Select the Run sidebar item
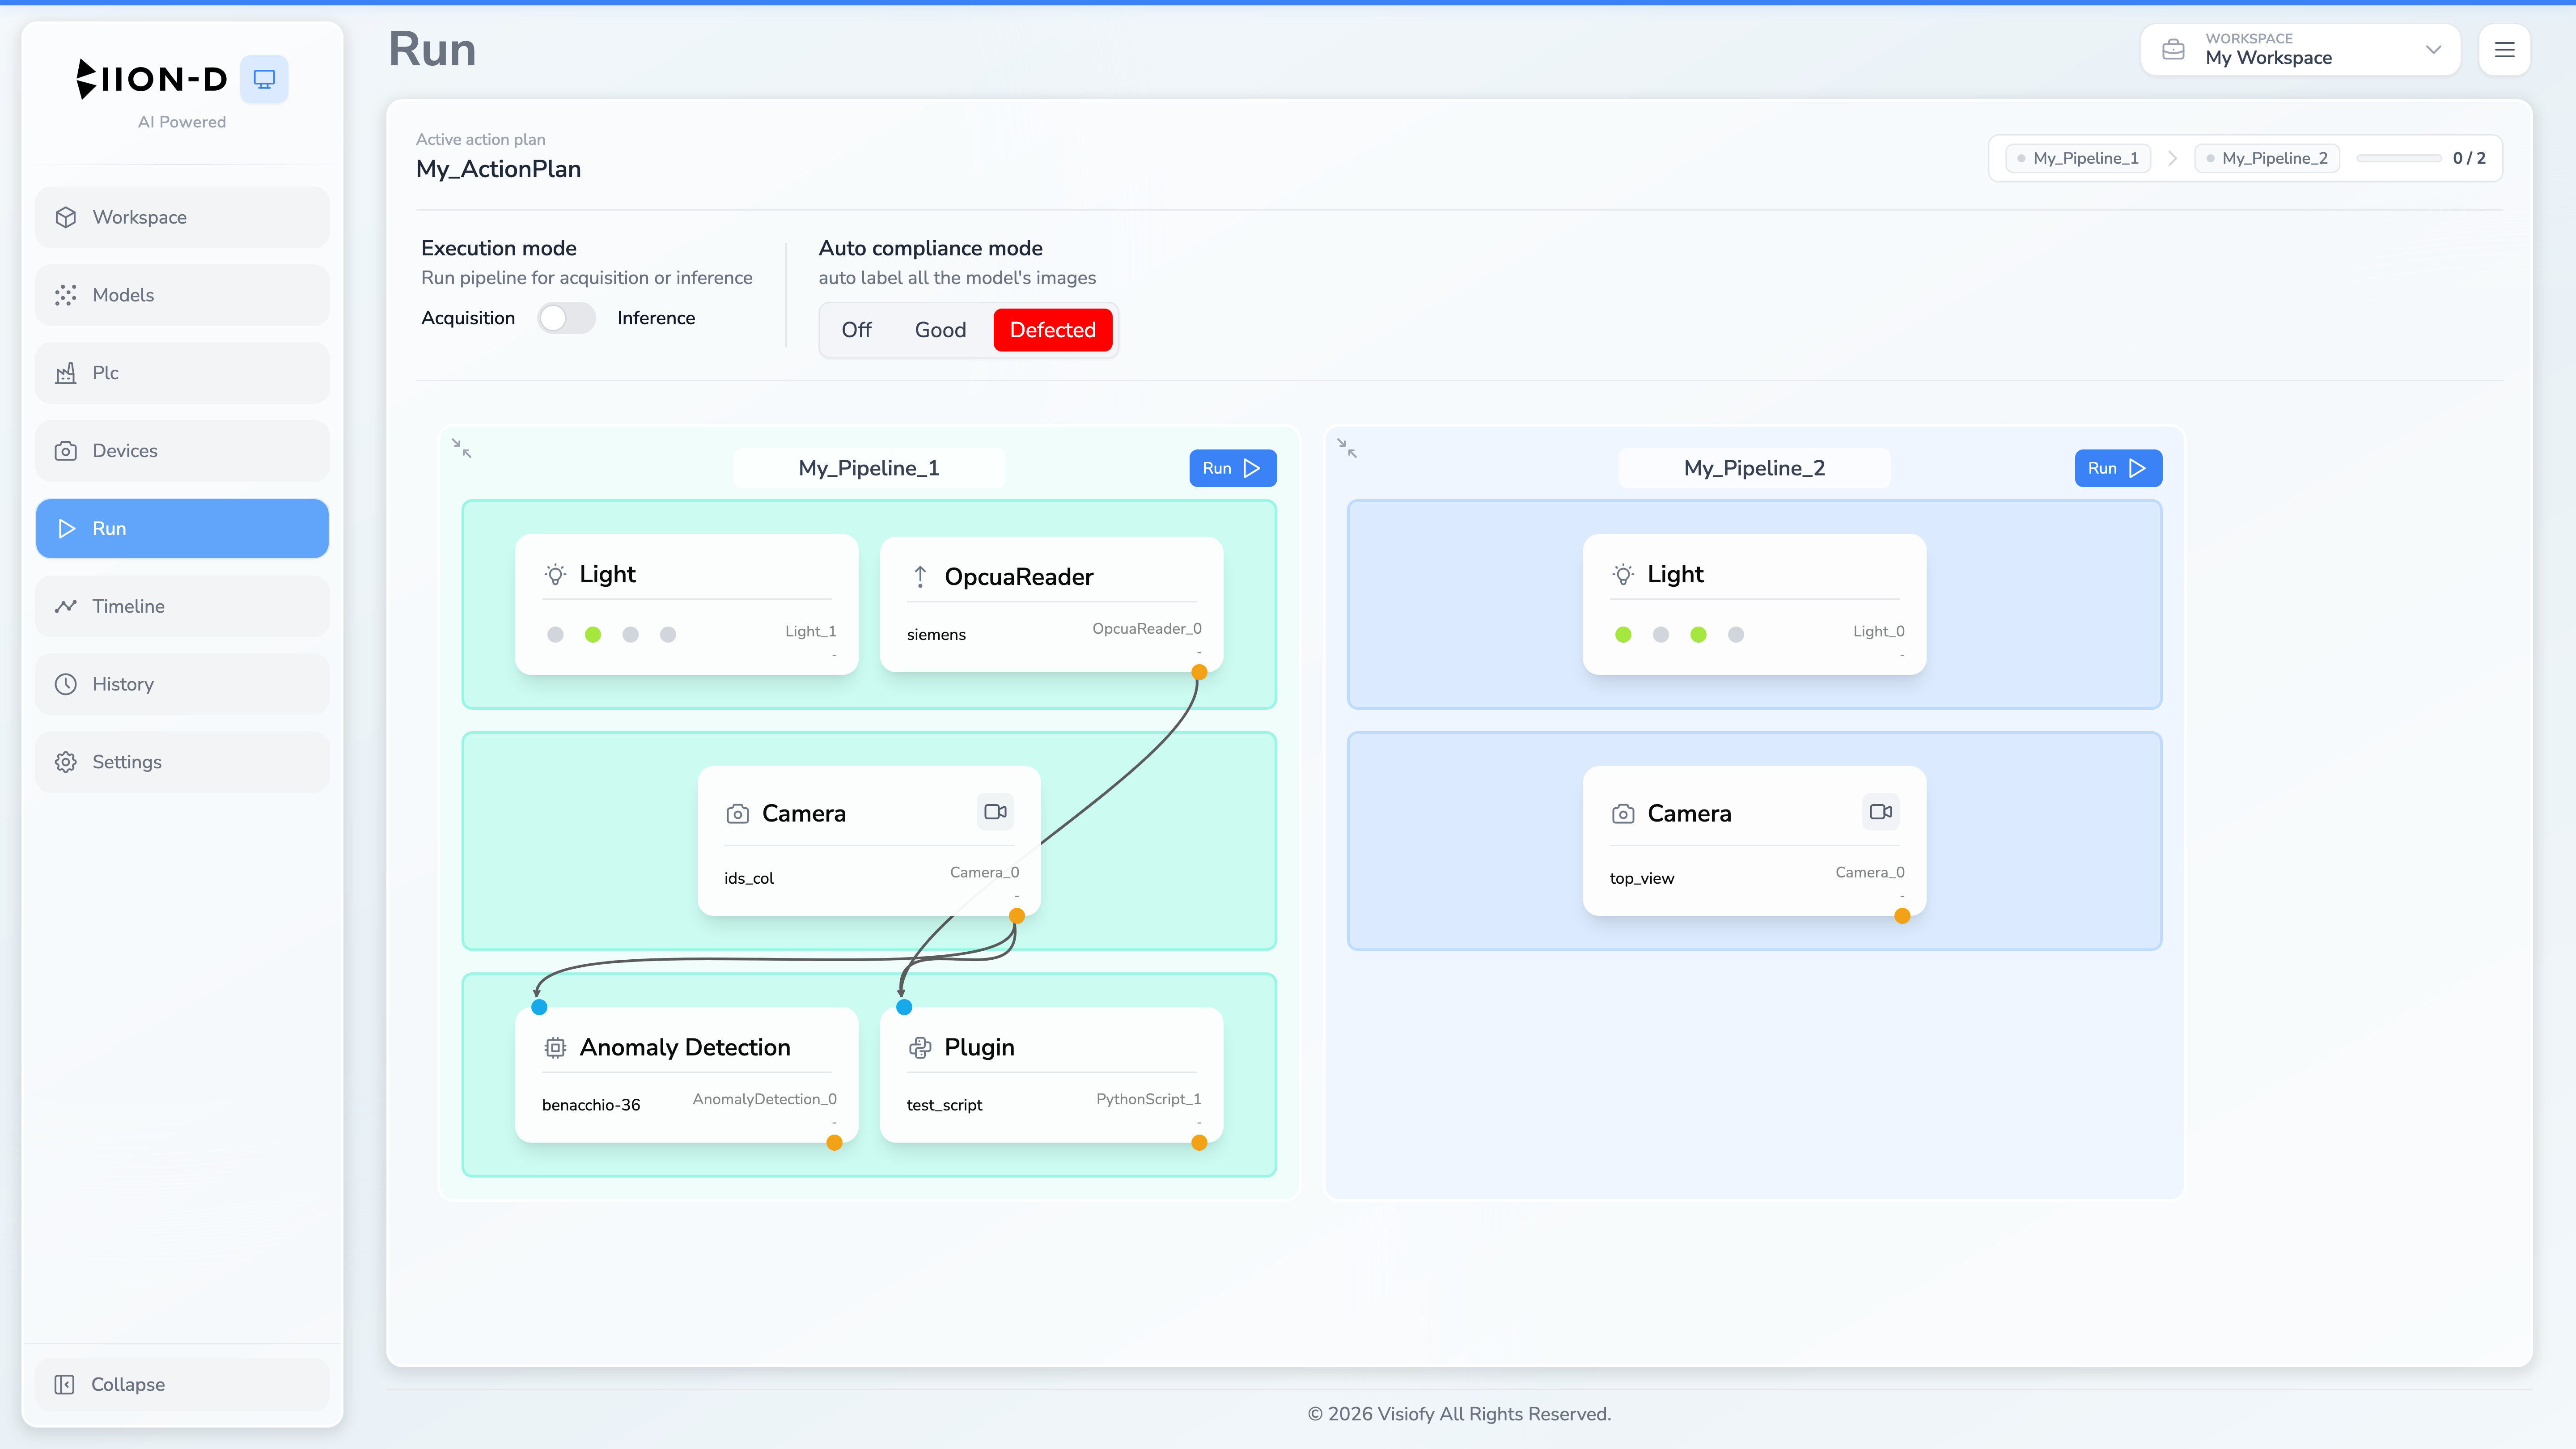The width and height of the screenshot is (2576, 1449). click(x=182, y=528)
